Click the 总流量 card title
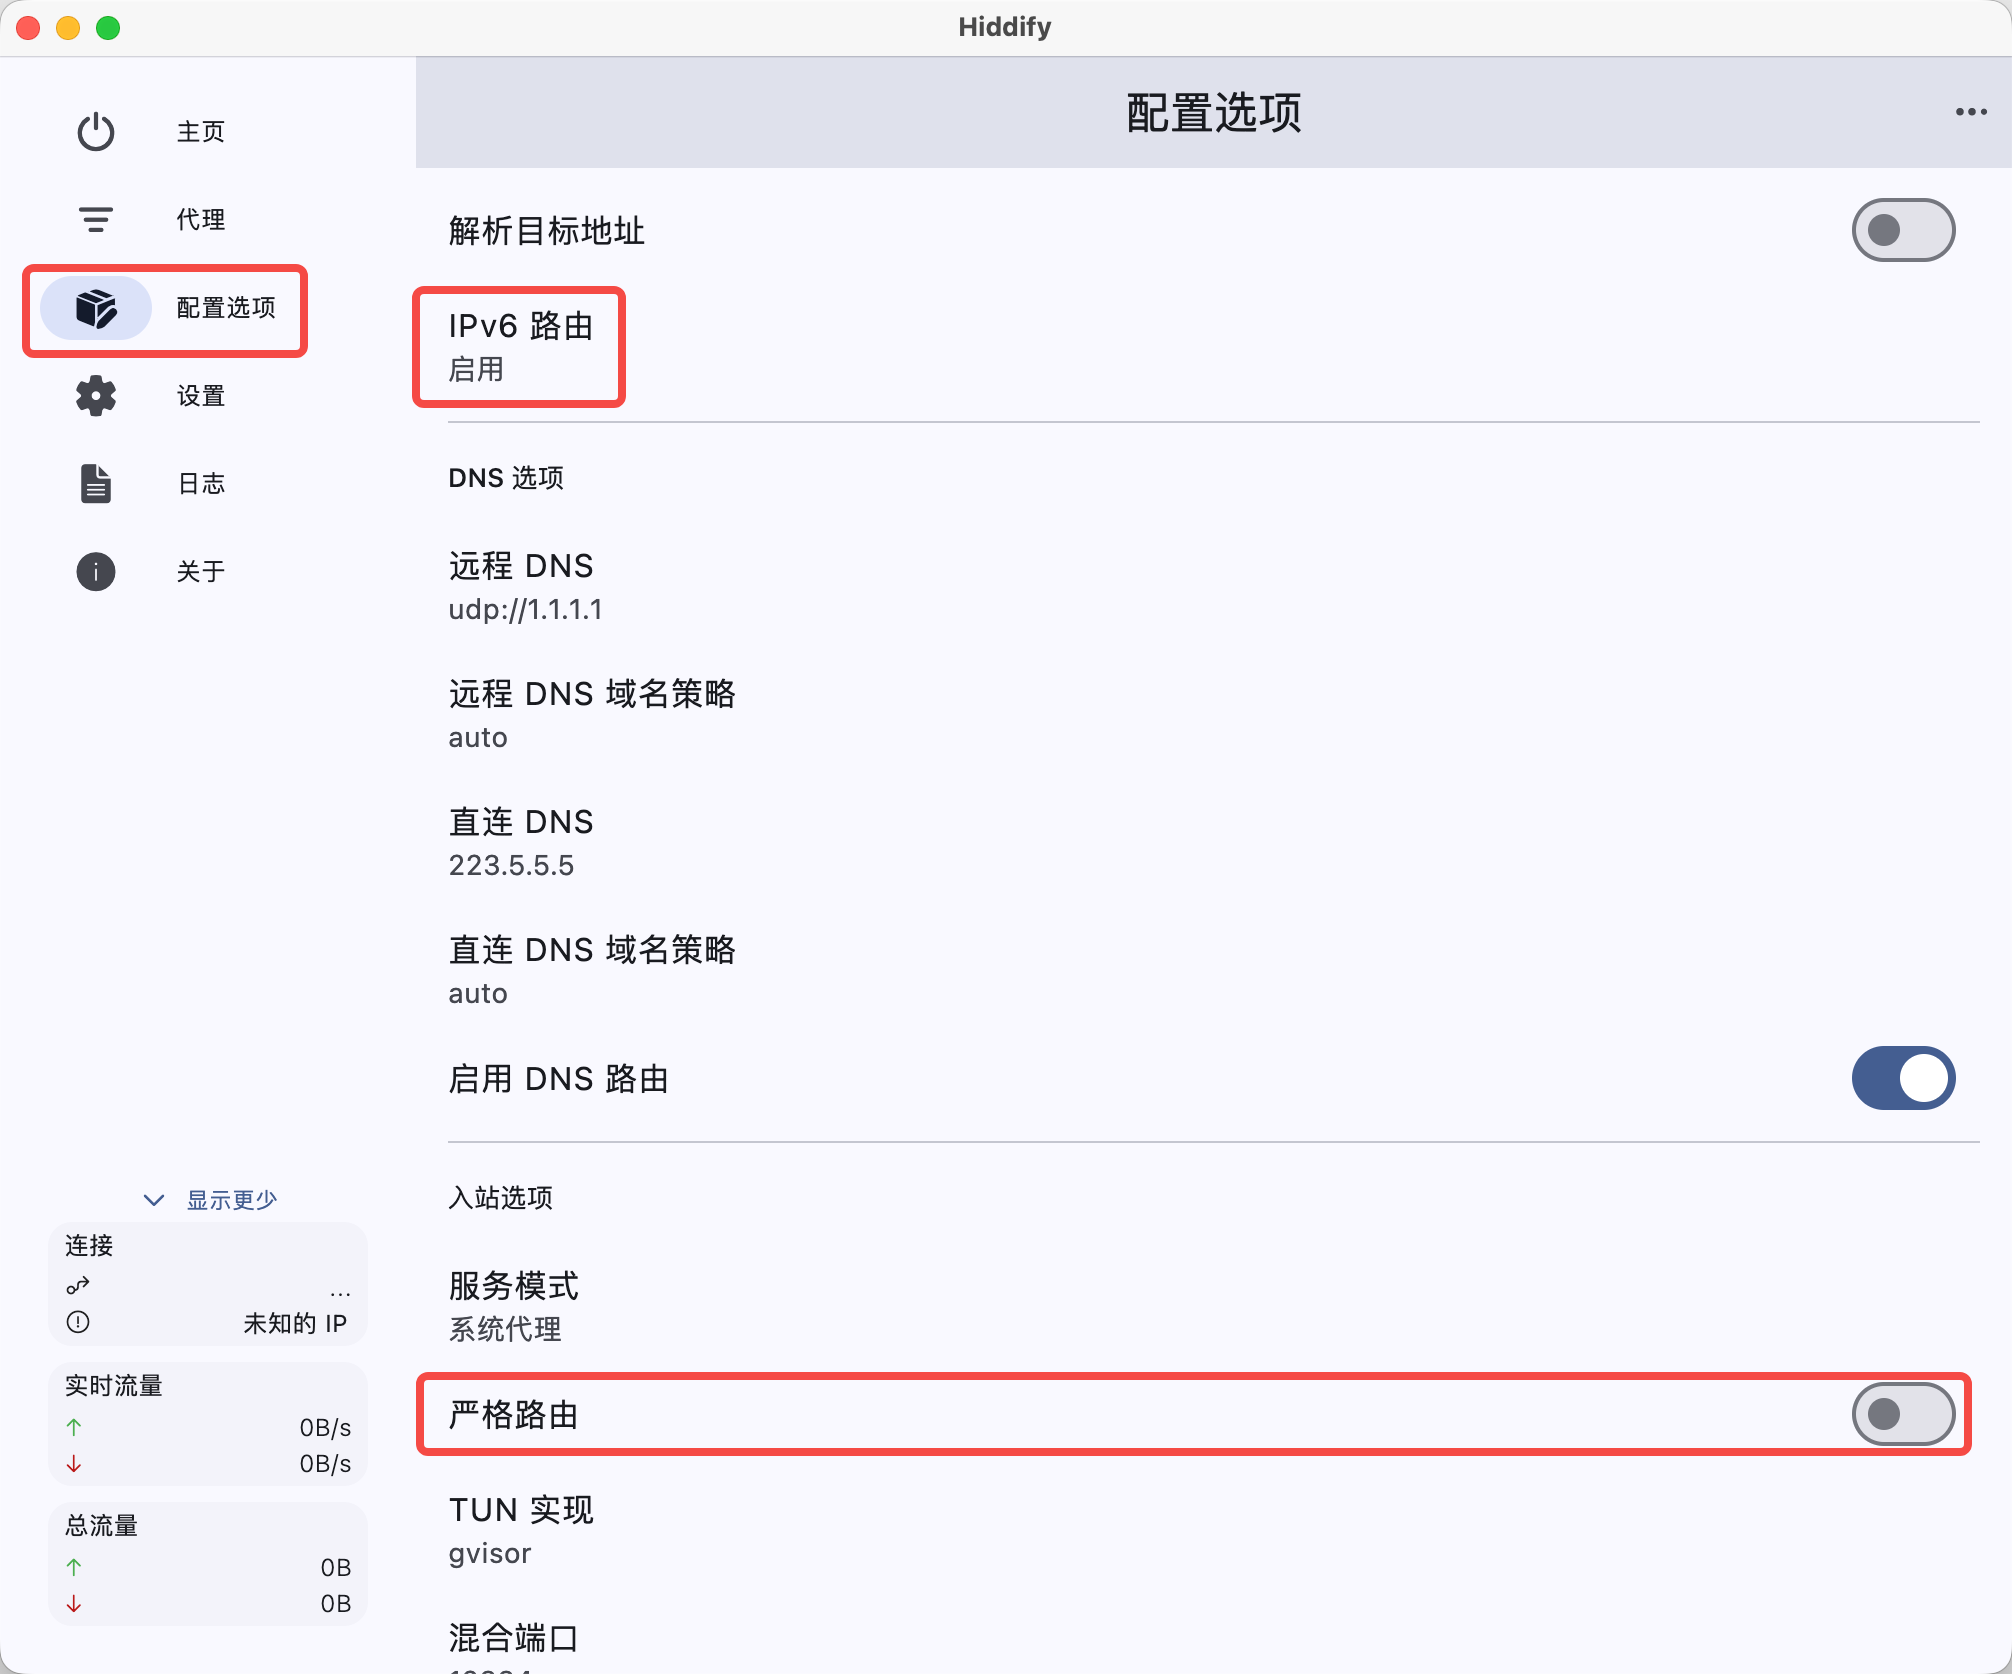This screenshot has width=2012, height=1674. [101, 1525]
